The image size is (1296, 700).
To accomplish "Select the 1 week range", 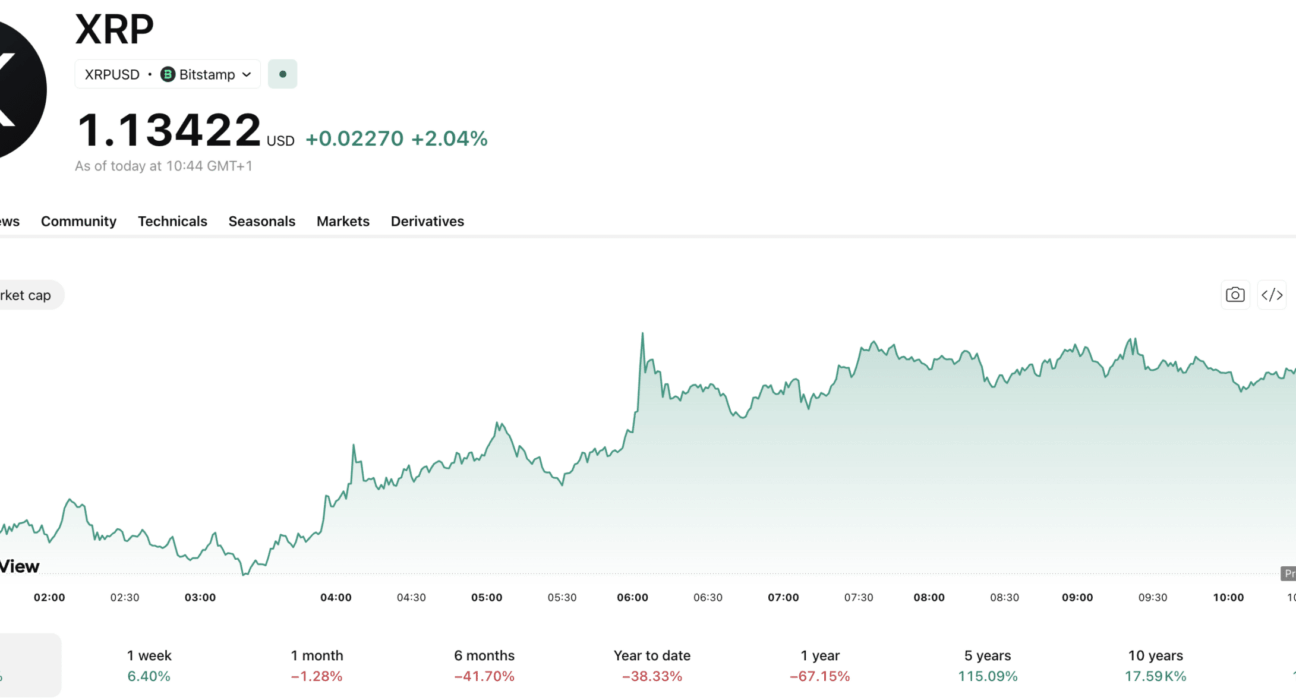I will click(x=149, y=666).
